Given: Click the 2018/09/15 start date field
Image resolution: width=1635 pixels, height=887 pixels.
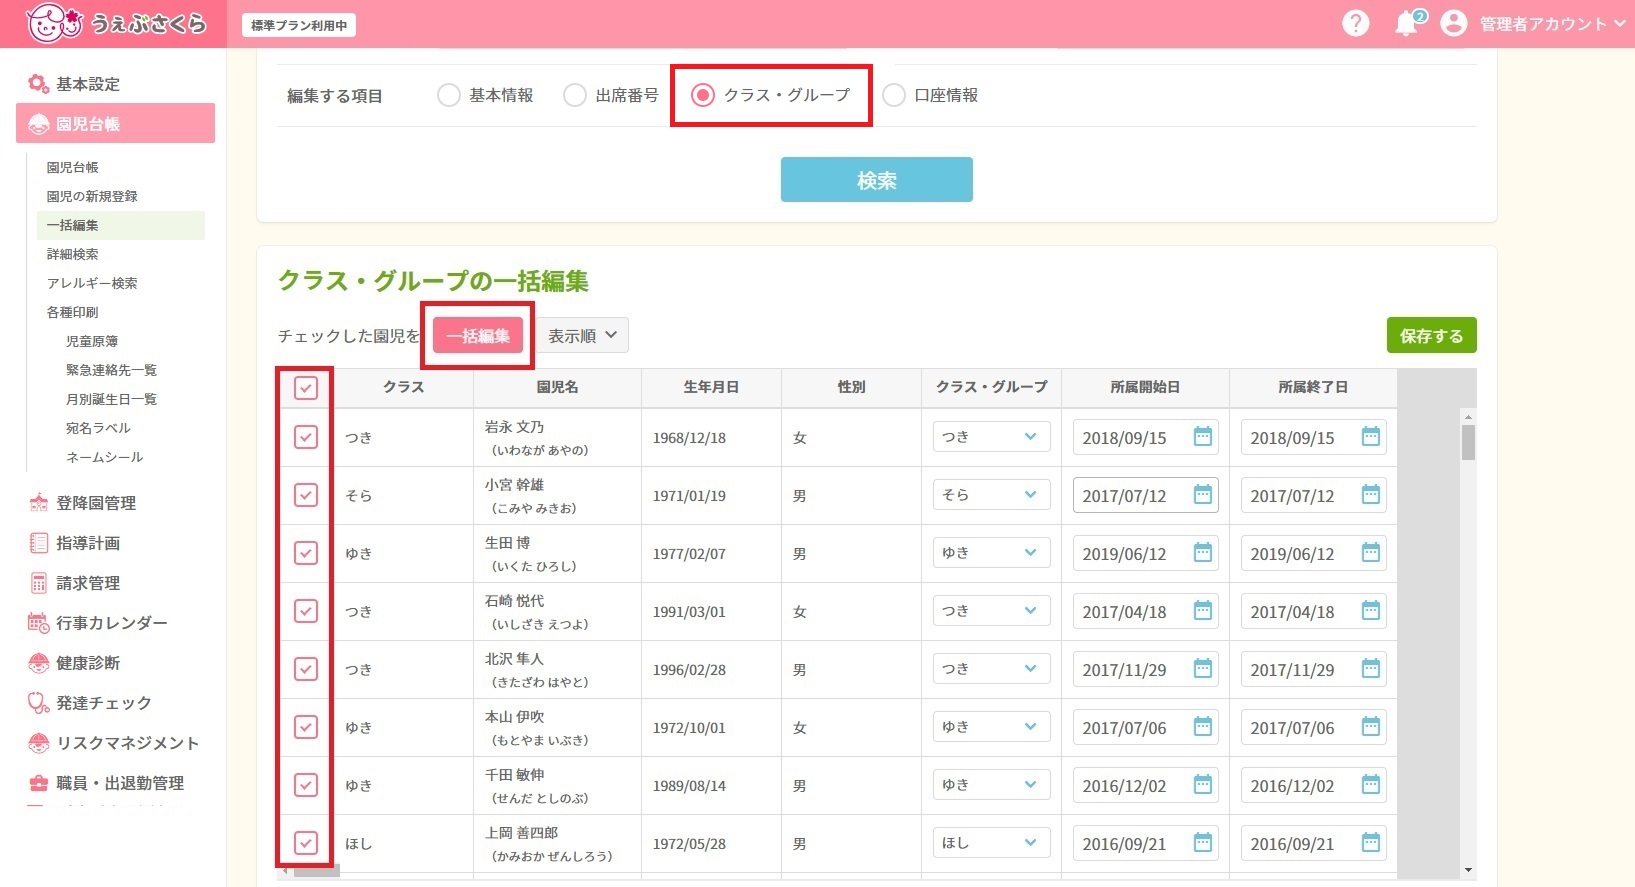Looking at the screenshot, I should [x=1145, y=437].
